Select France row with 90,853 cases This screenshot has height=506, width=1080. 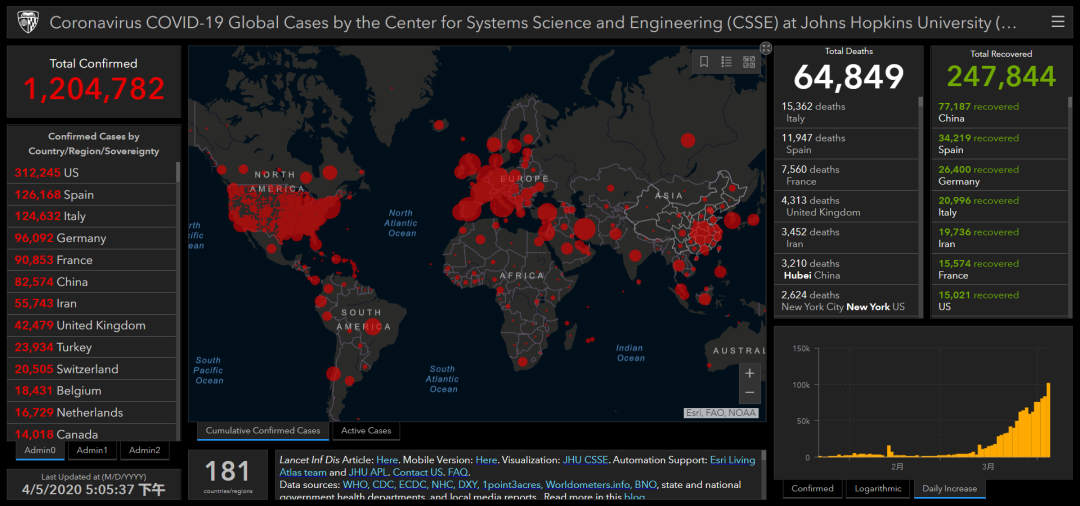pos(92,260)
